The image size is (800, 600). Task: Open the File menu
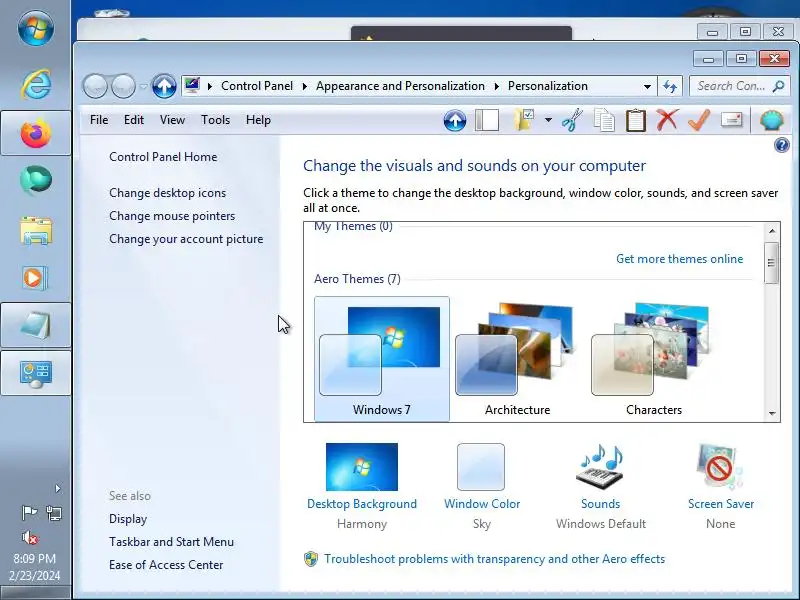pos(99,120)
